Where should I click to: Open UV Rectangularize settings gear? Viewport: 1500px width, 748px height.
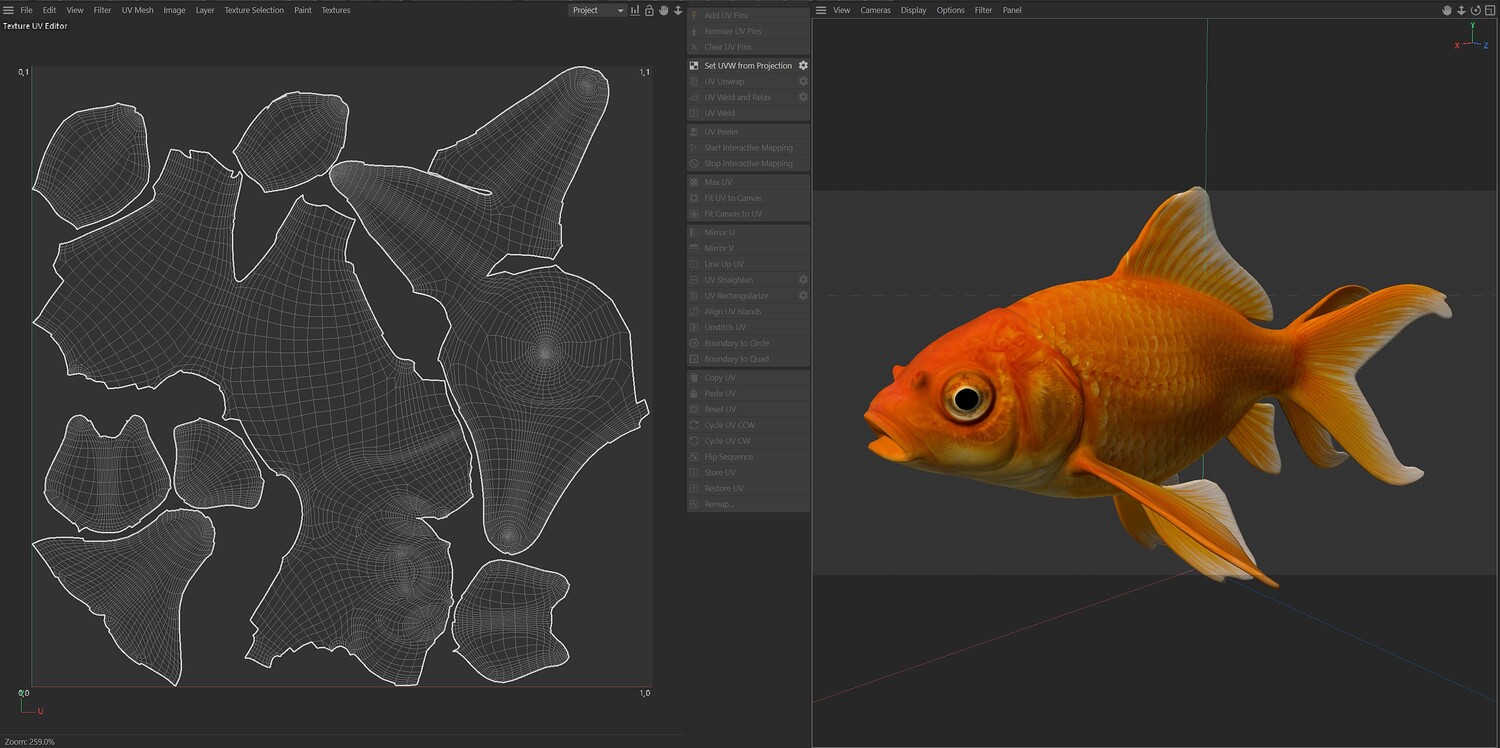(803, 296)
